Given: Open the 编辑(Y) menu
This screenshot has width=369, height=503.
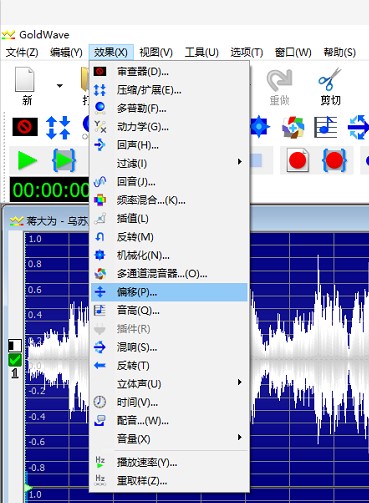Looking at the screenshot, I should click(x=66, y=52).
